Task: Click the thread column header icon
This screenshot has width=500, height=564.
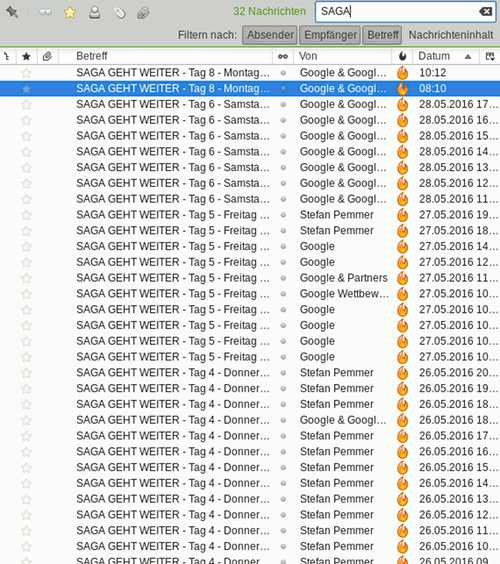Action: [7, 56]
